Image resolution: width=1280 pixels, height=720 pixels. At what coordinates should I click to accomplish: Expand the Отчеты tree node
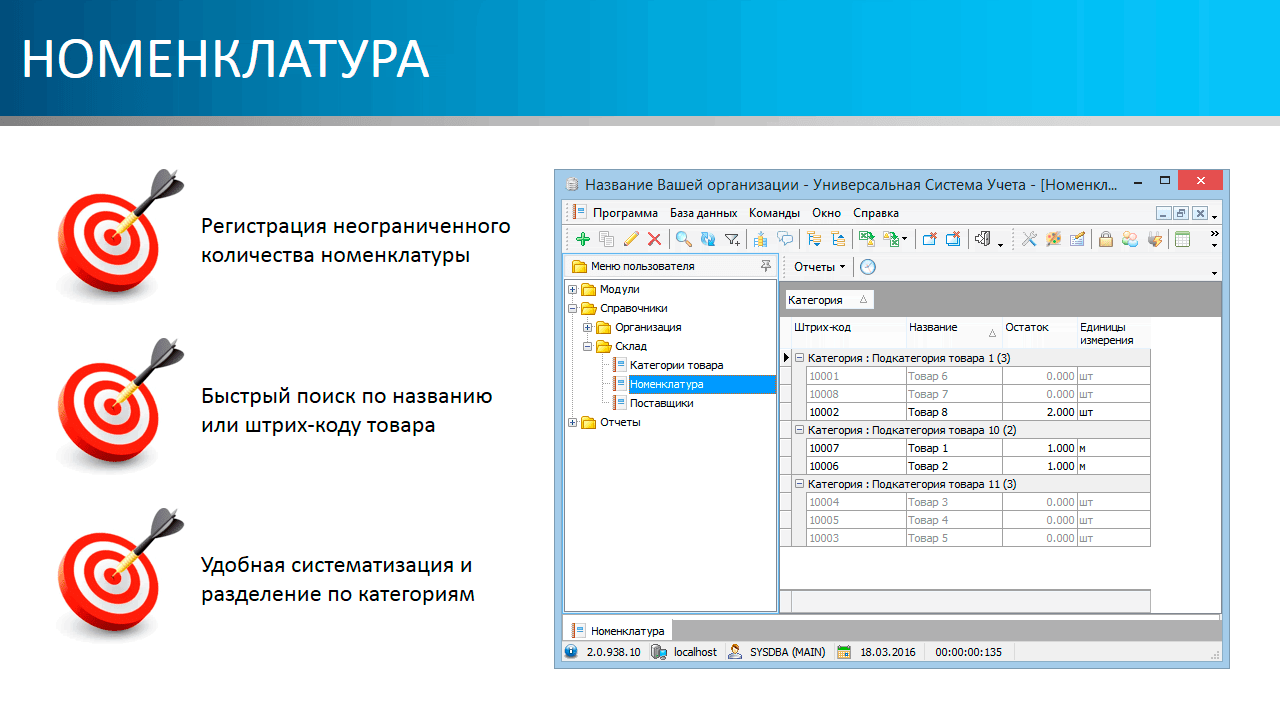click(573, 422)
